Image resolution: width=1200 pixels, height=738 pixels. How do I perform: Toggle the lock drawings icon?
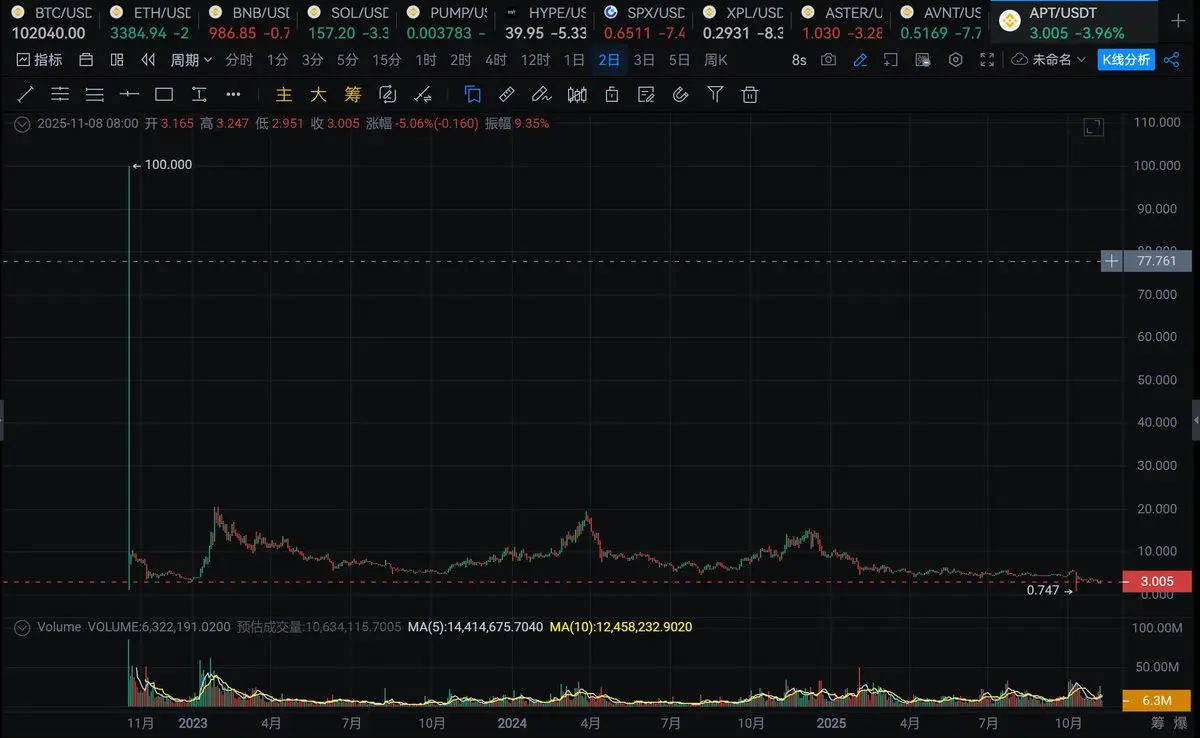tap(612, 95)
